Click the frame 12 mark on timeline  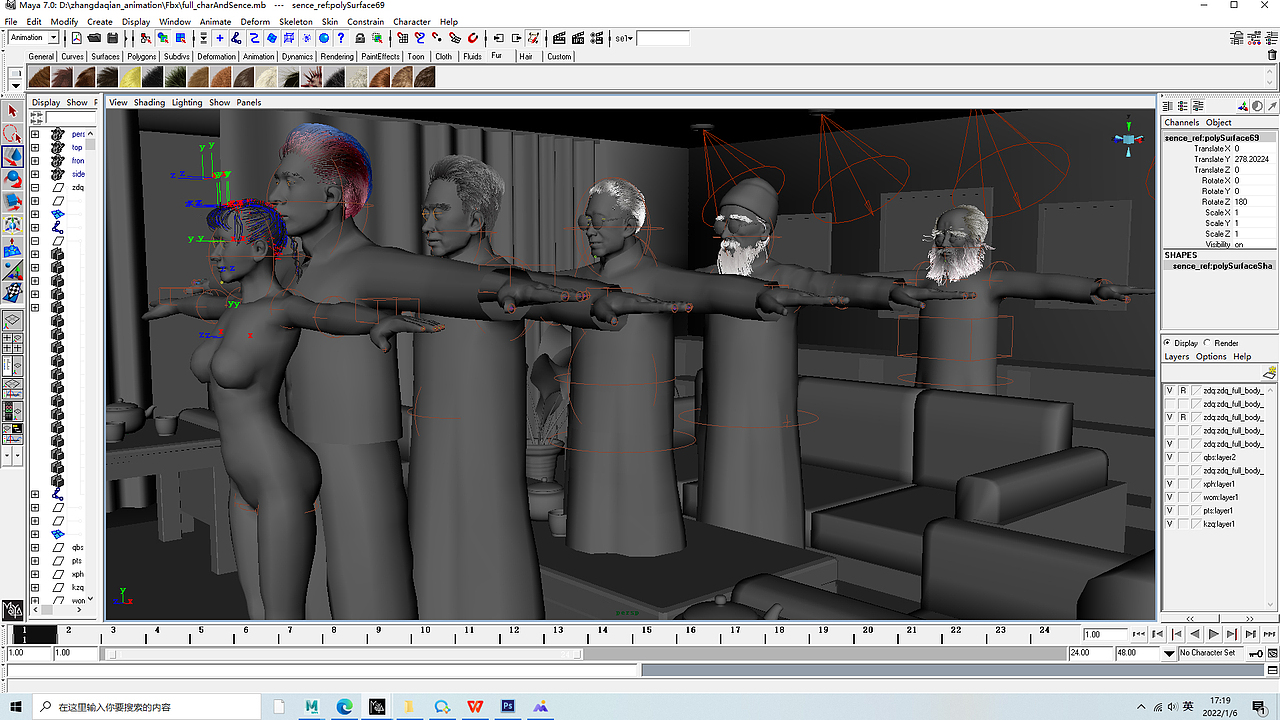coord(514,633)
